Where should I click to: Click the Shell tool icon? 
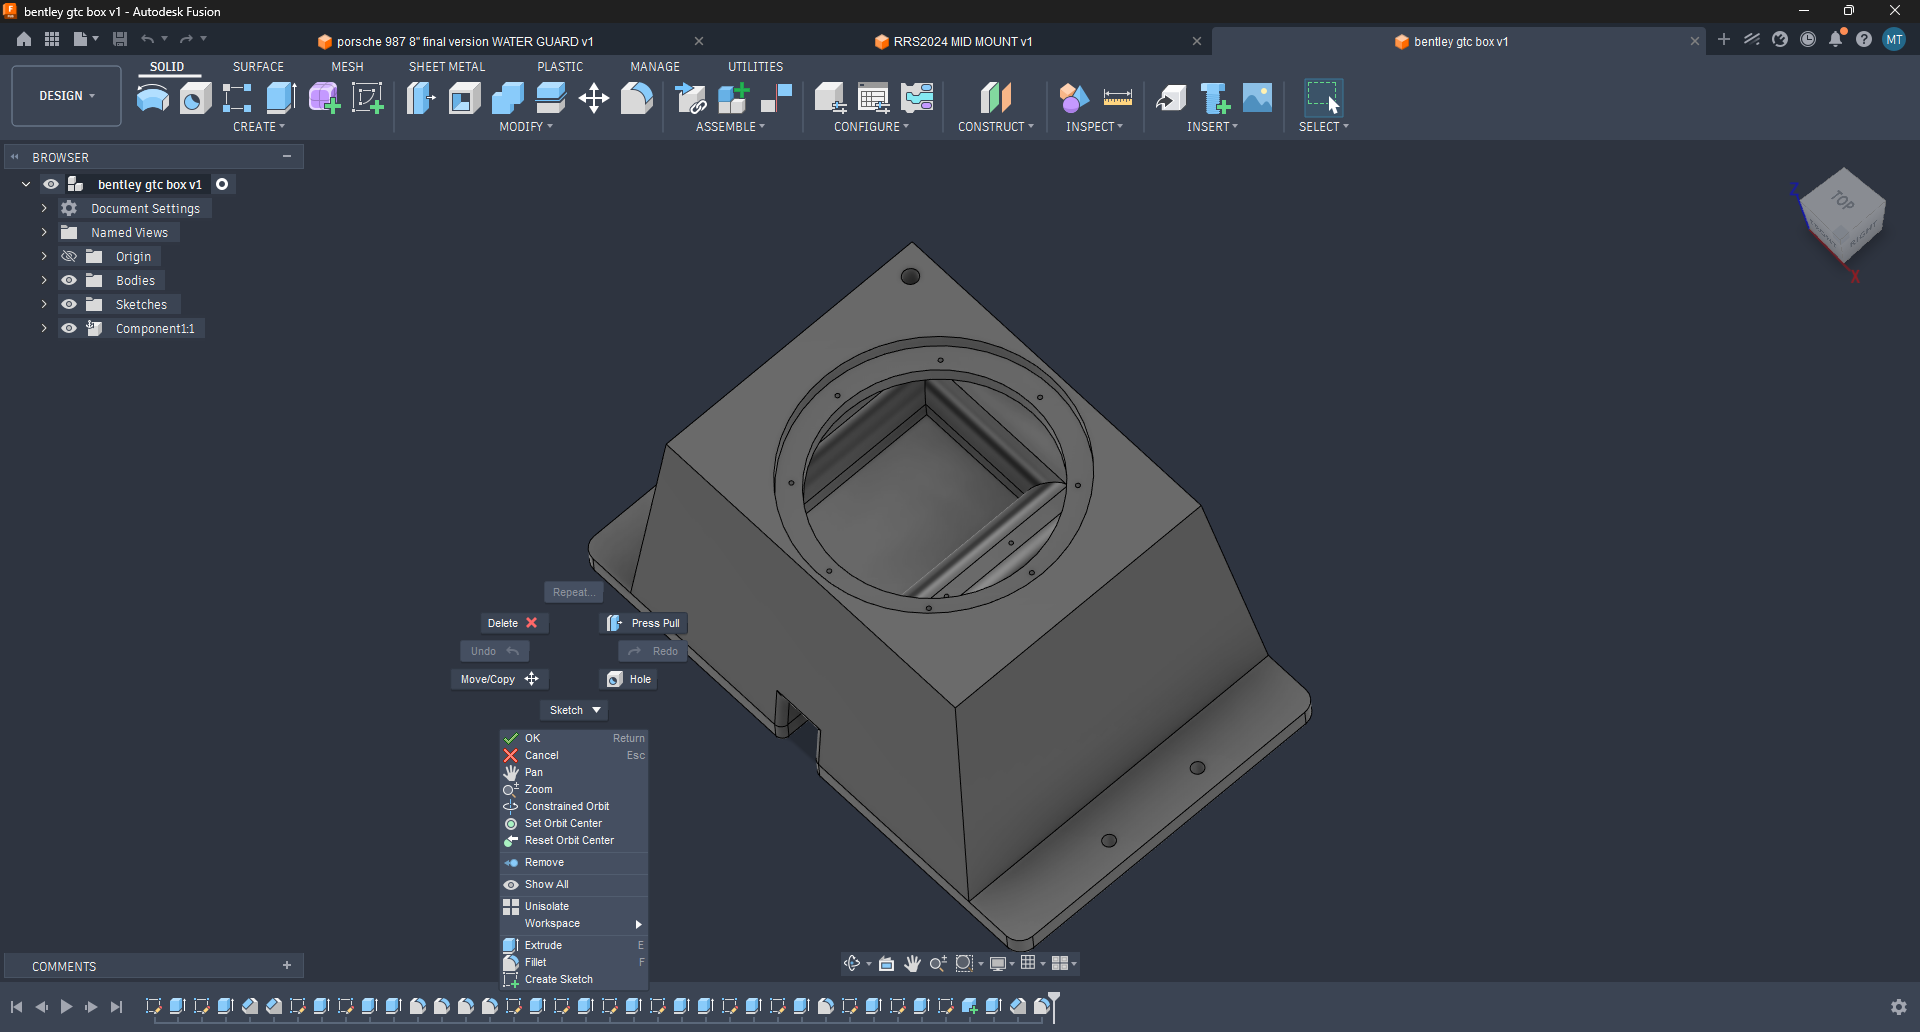click(x=464, y=98)
